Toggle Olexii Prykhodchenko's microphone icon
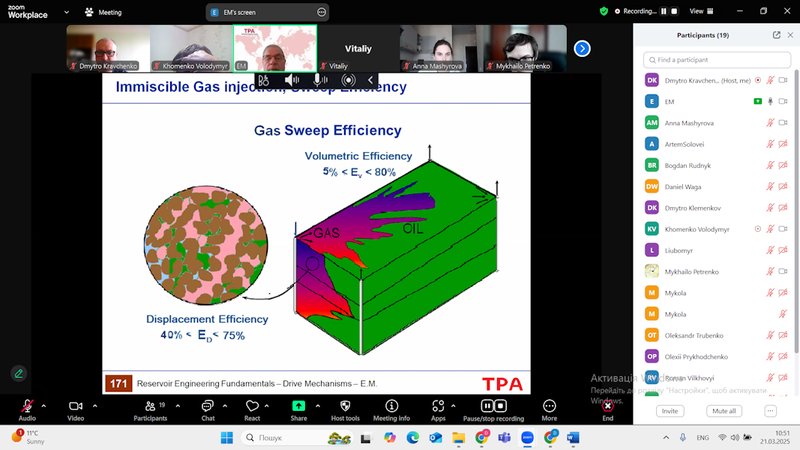800x450 pixels. pos(770,357)
